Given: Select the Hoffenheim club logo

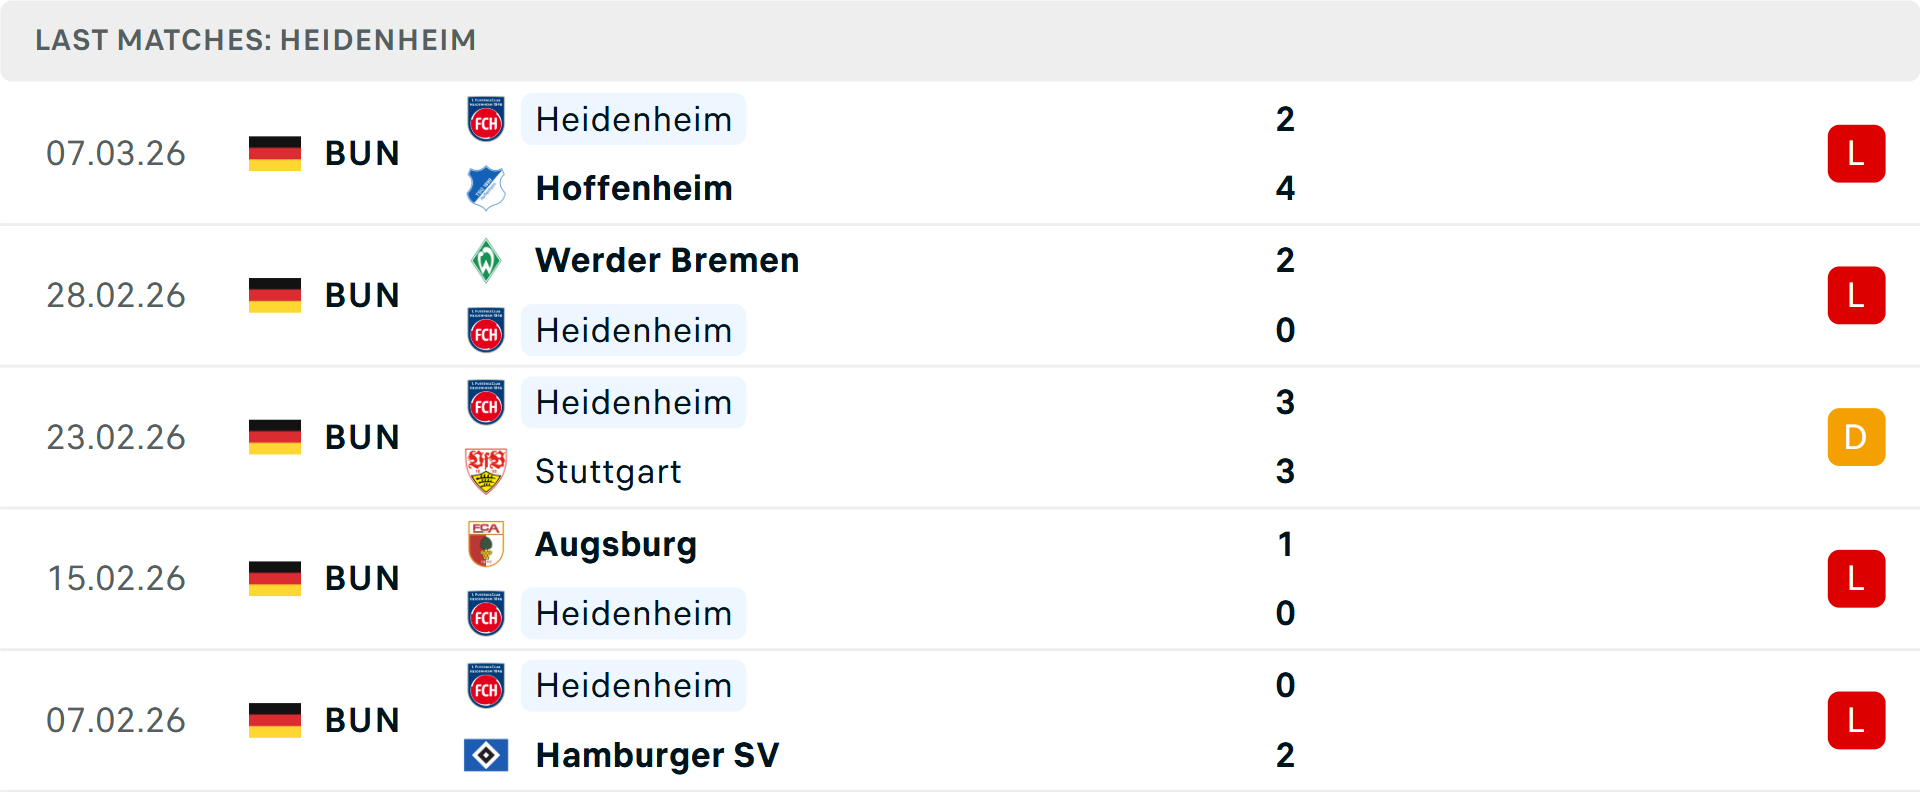Looking at the screenshot, I should pos(486,188).
